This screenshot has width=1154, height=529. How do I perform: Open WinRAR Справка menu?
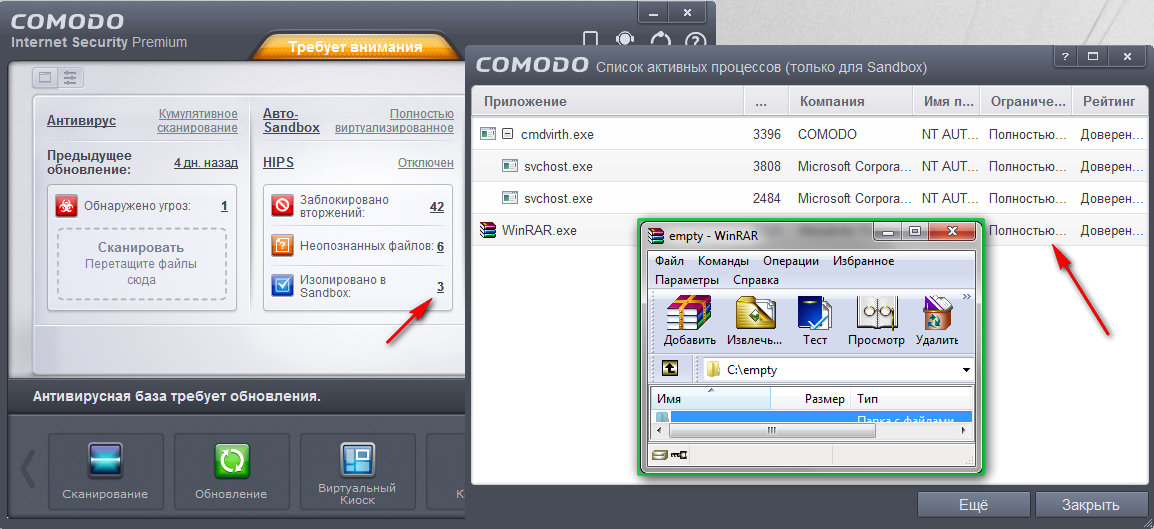pos(756,280)
